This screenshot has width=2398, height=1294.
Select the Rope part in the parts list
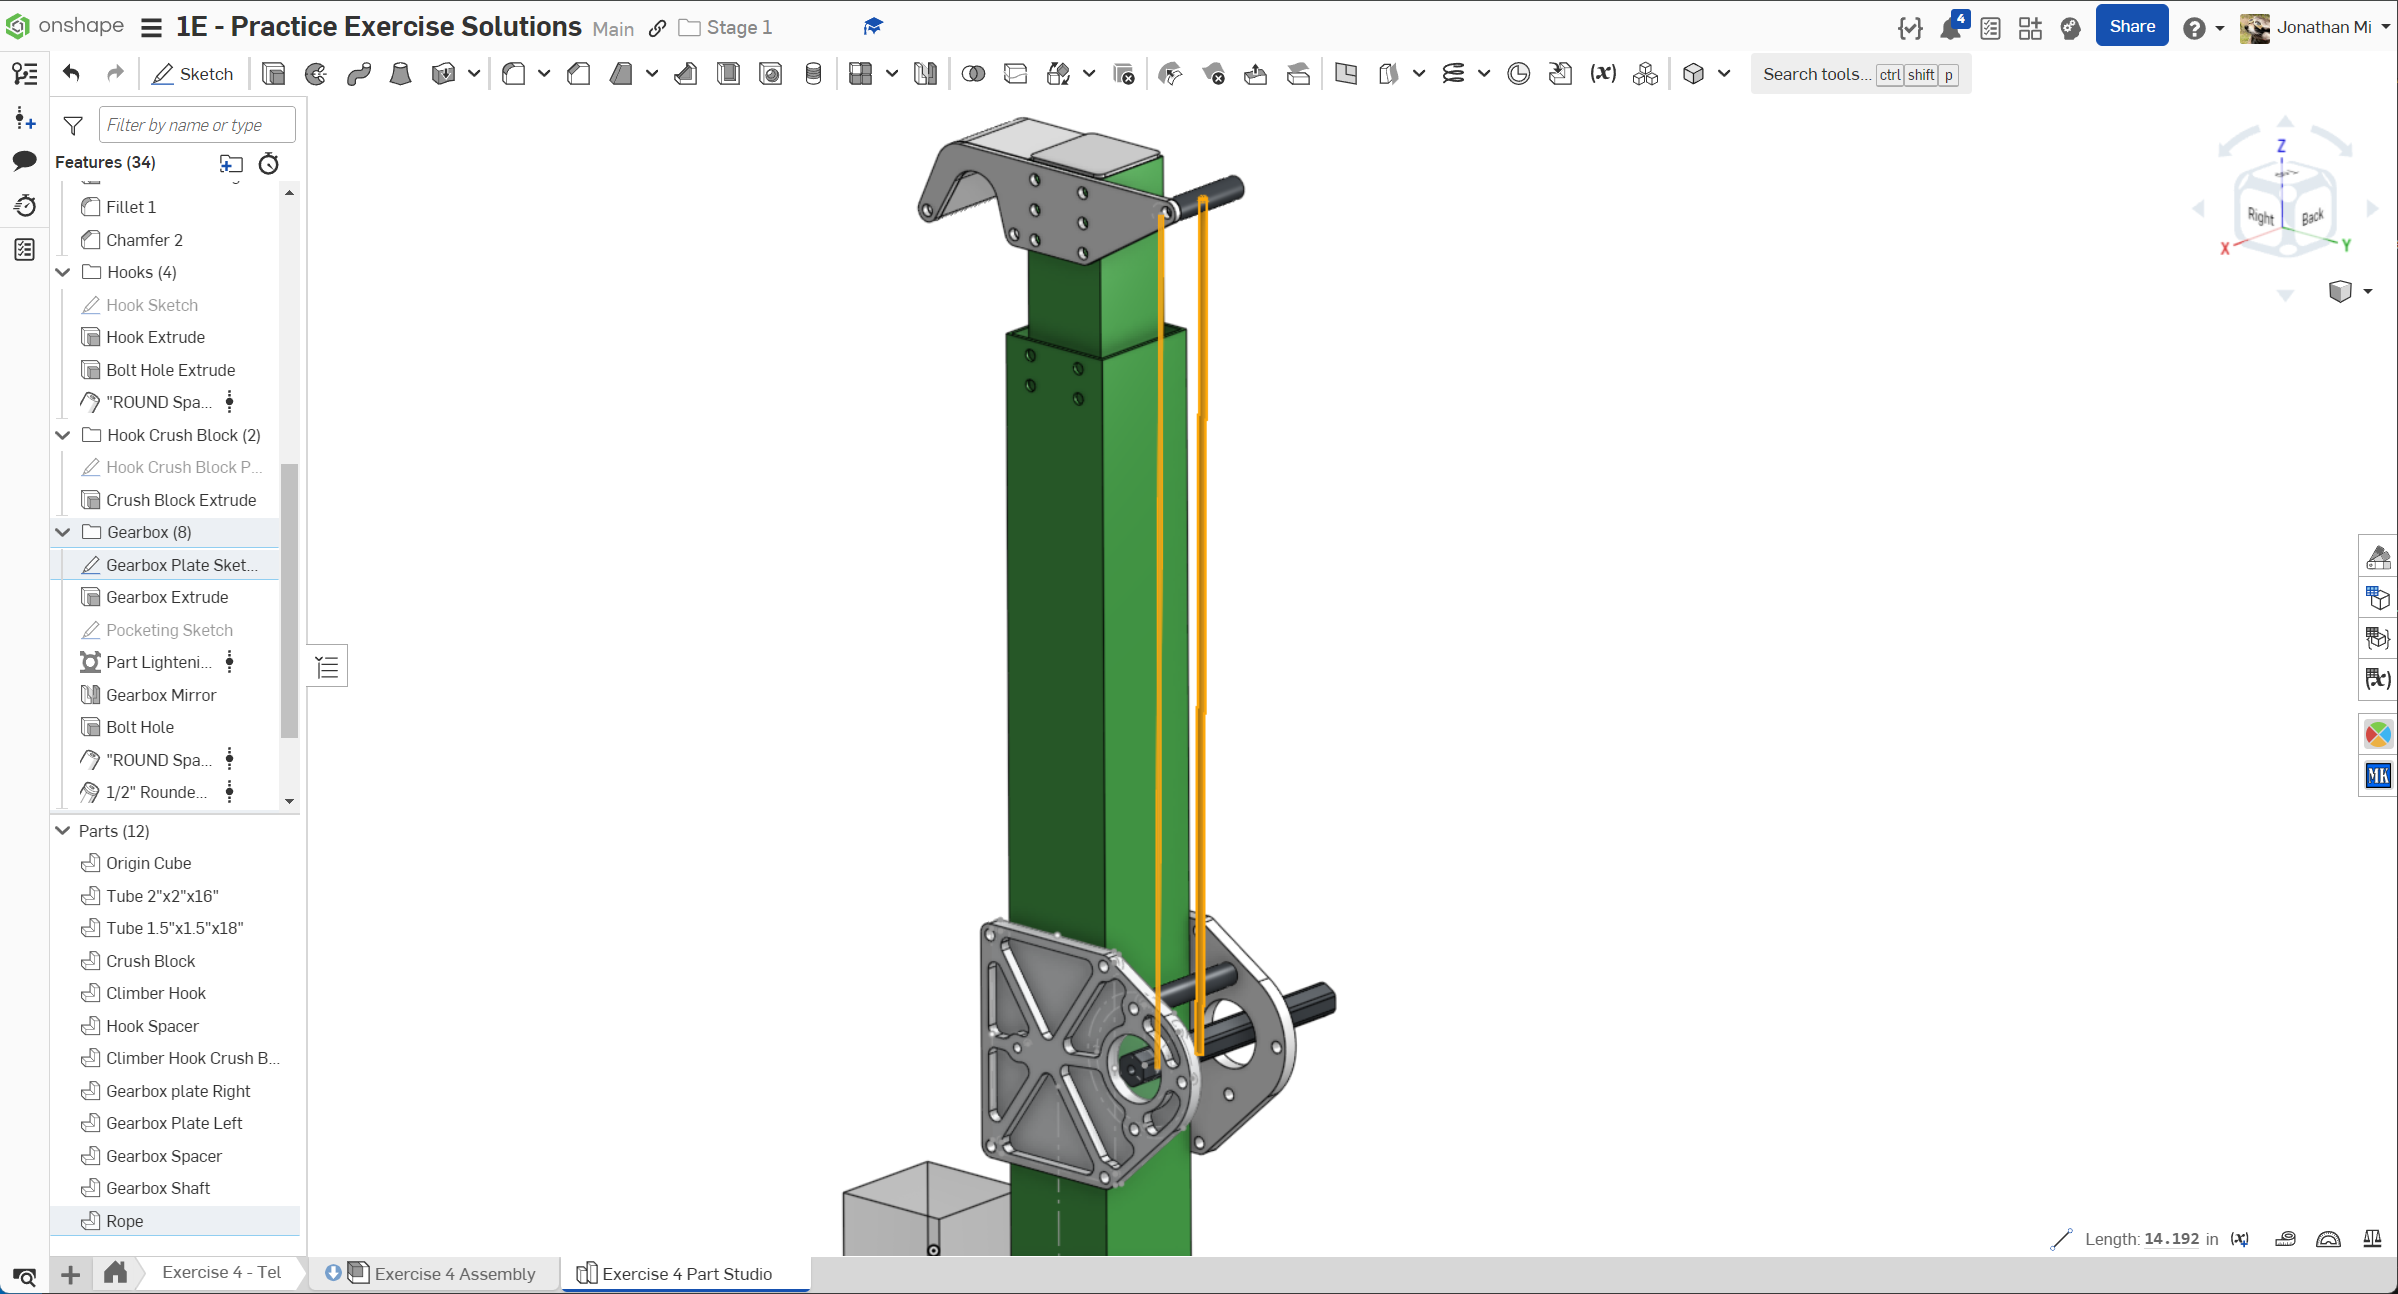point(125,1221)
